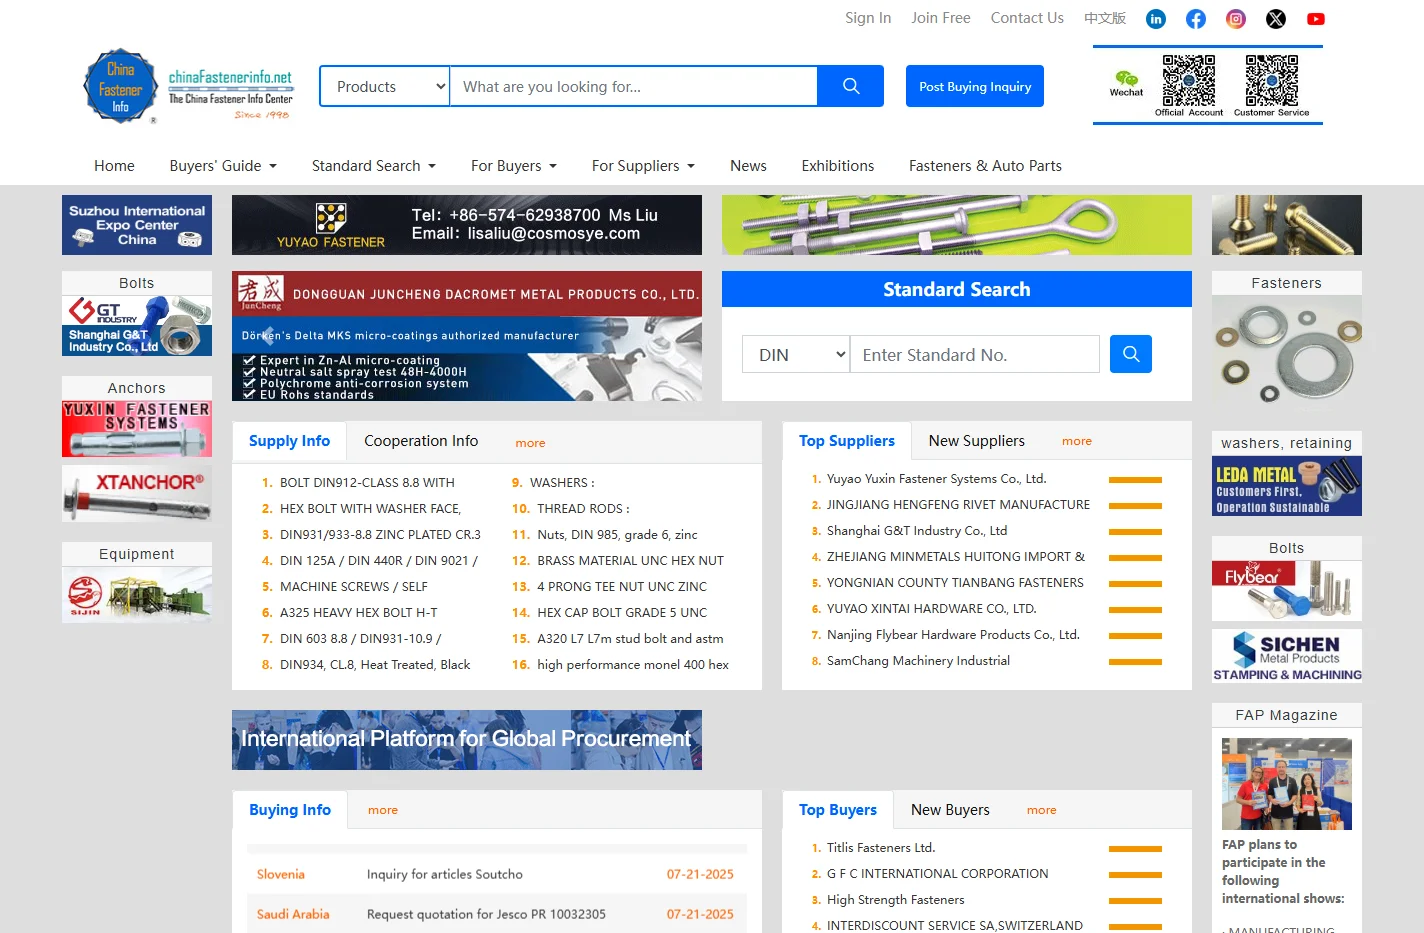The image size is (1424, 933).
Task: Open the Shanghai G&T Industry ad
Action: click(137, 326)
